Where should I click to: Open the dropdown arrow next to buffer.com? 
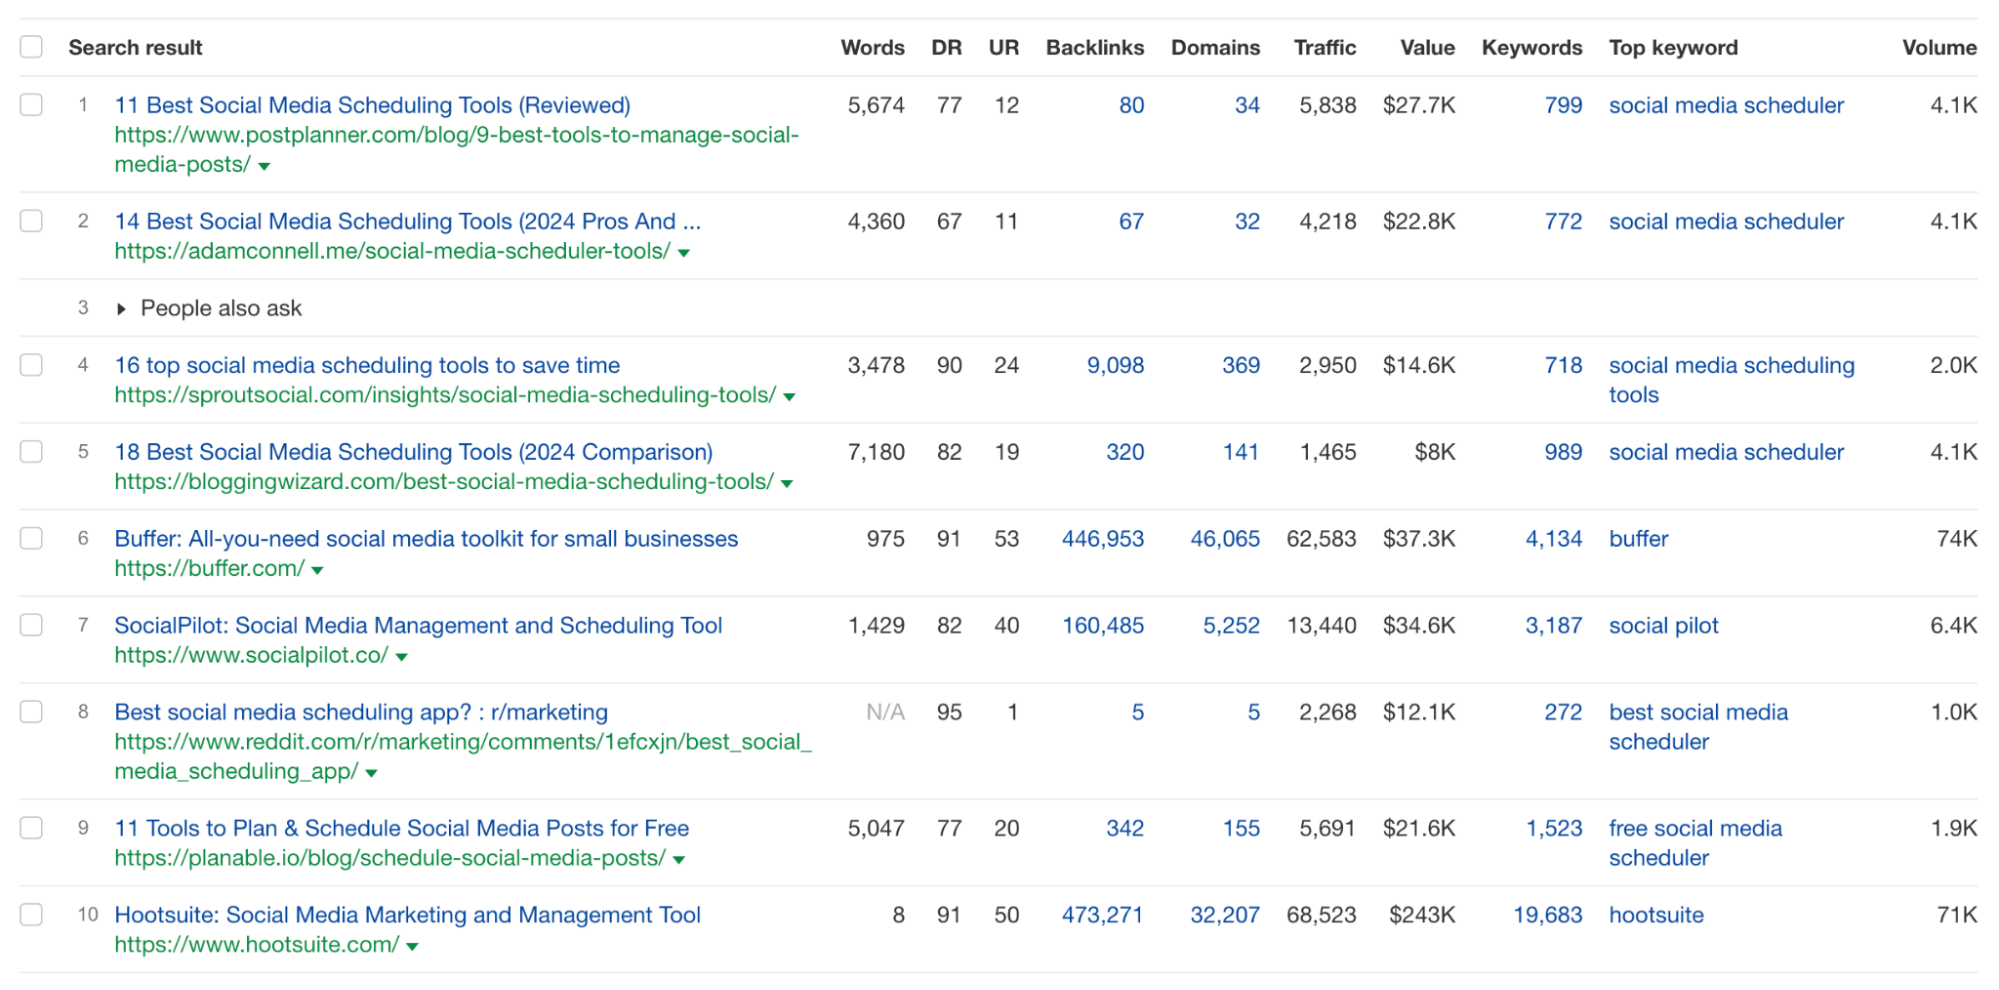317,570
